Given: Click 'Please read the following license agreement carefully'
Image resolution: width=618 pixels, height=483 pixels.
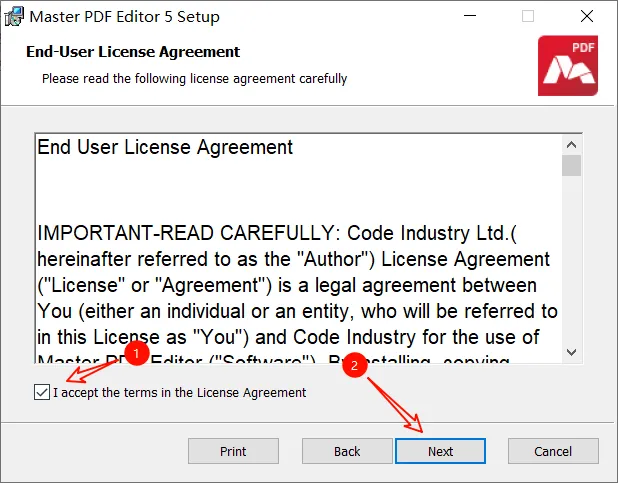Looking at the screenshot, I should pyautogui.click(x=194, y=78).
